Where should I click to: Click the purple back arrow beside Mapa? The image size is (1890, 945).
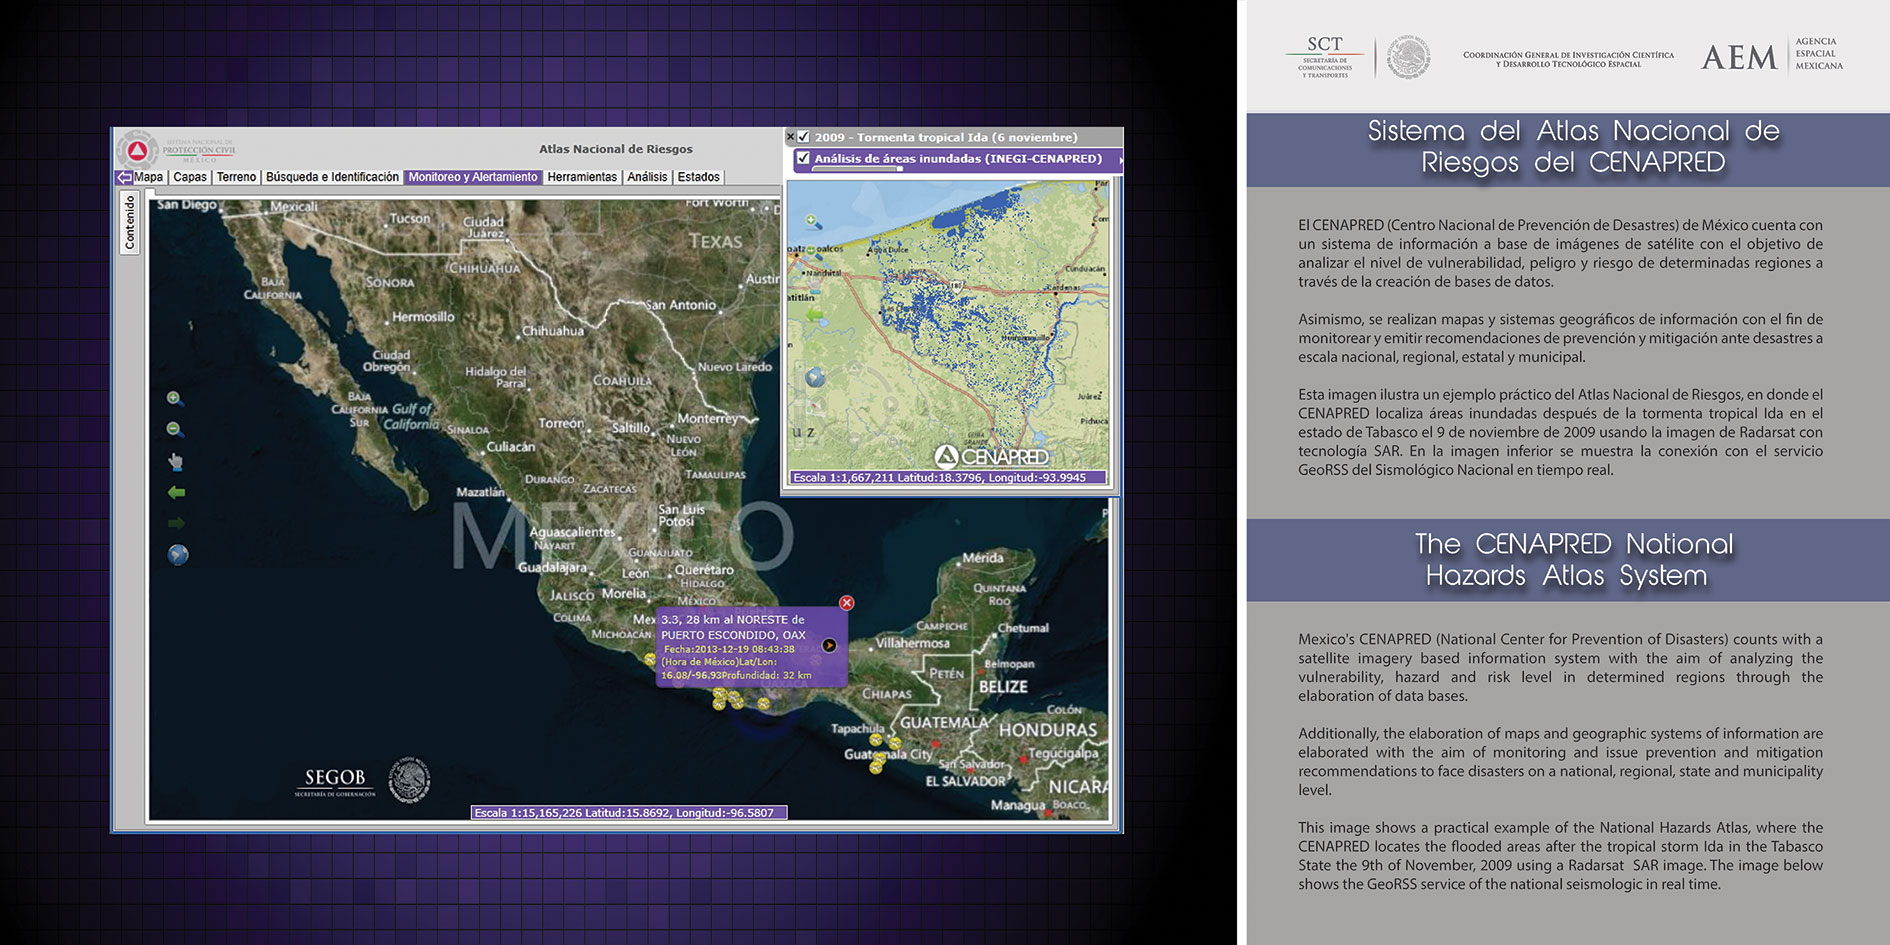tap(124, 177)
